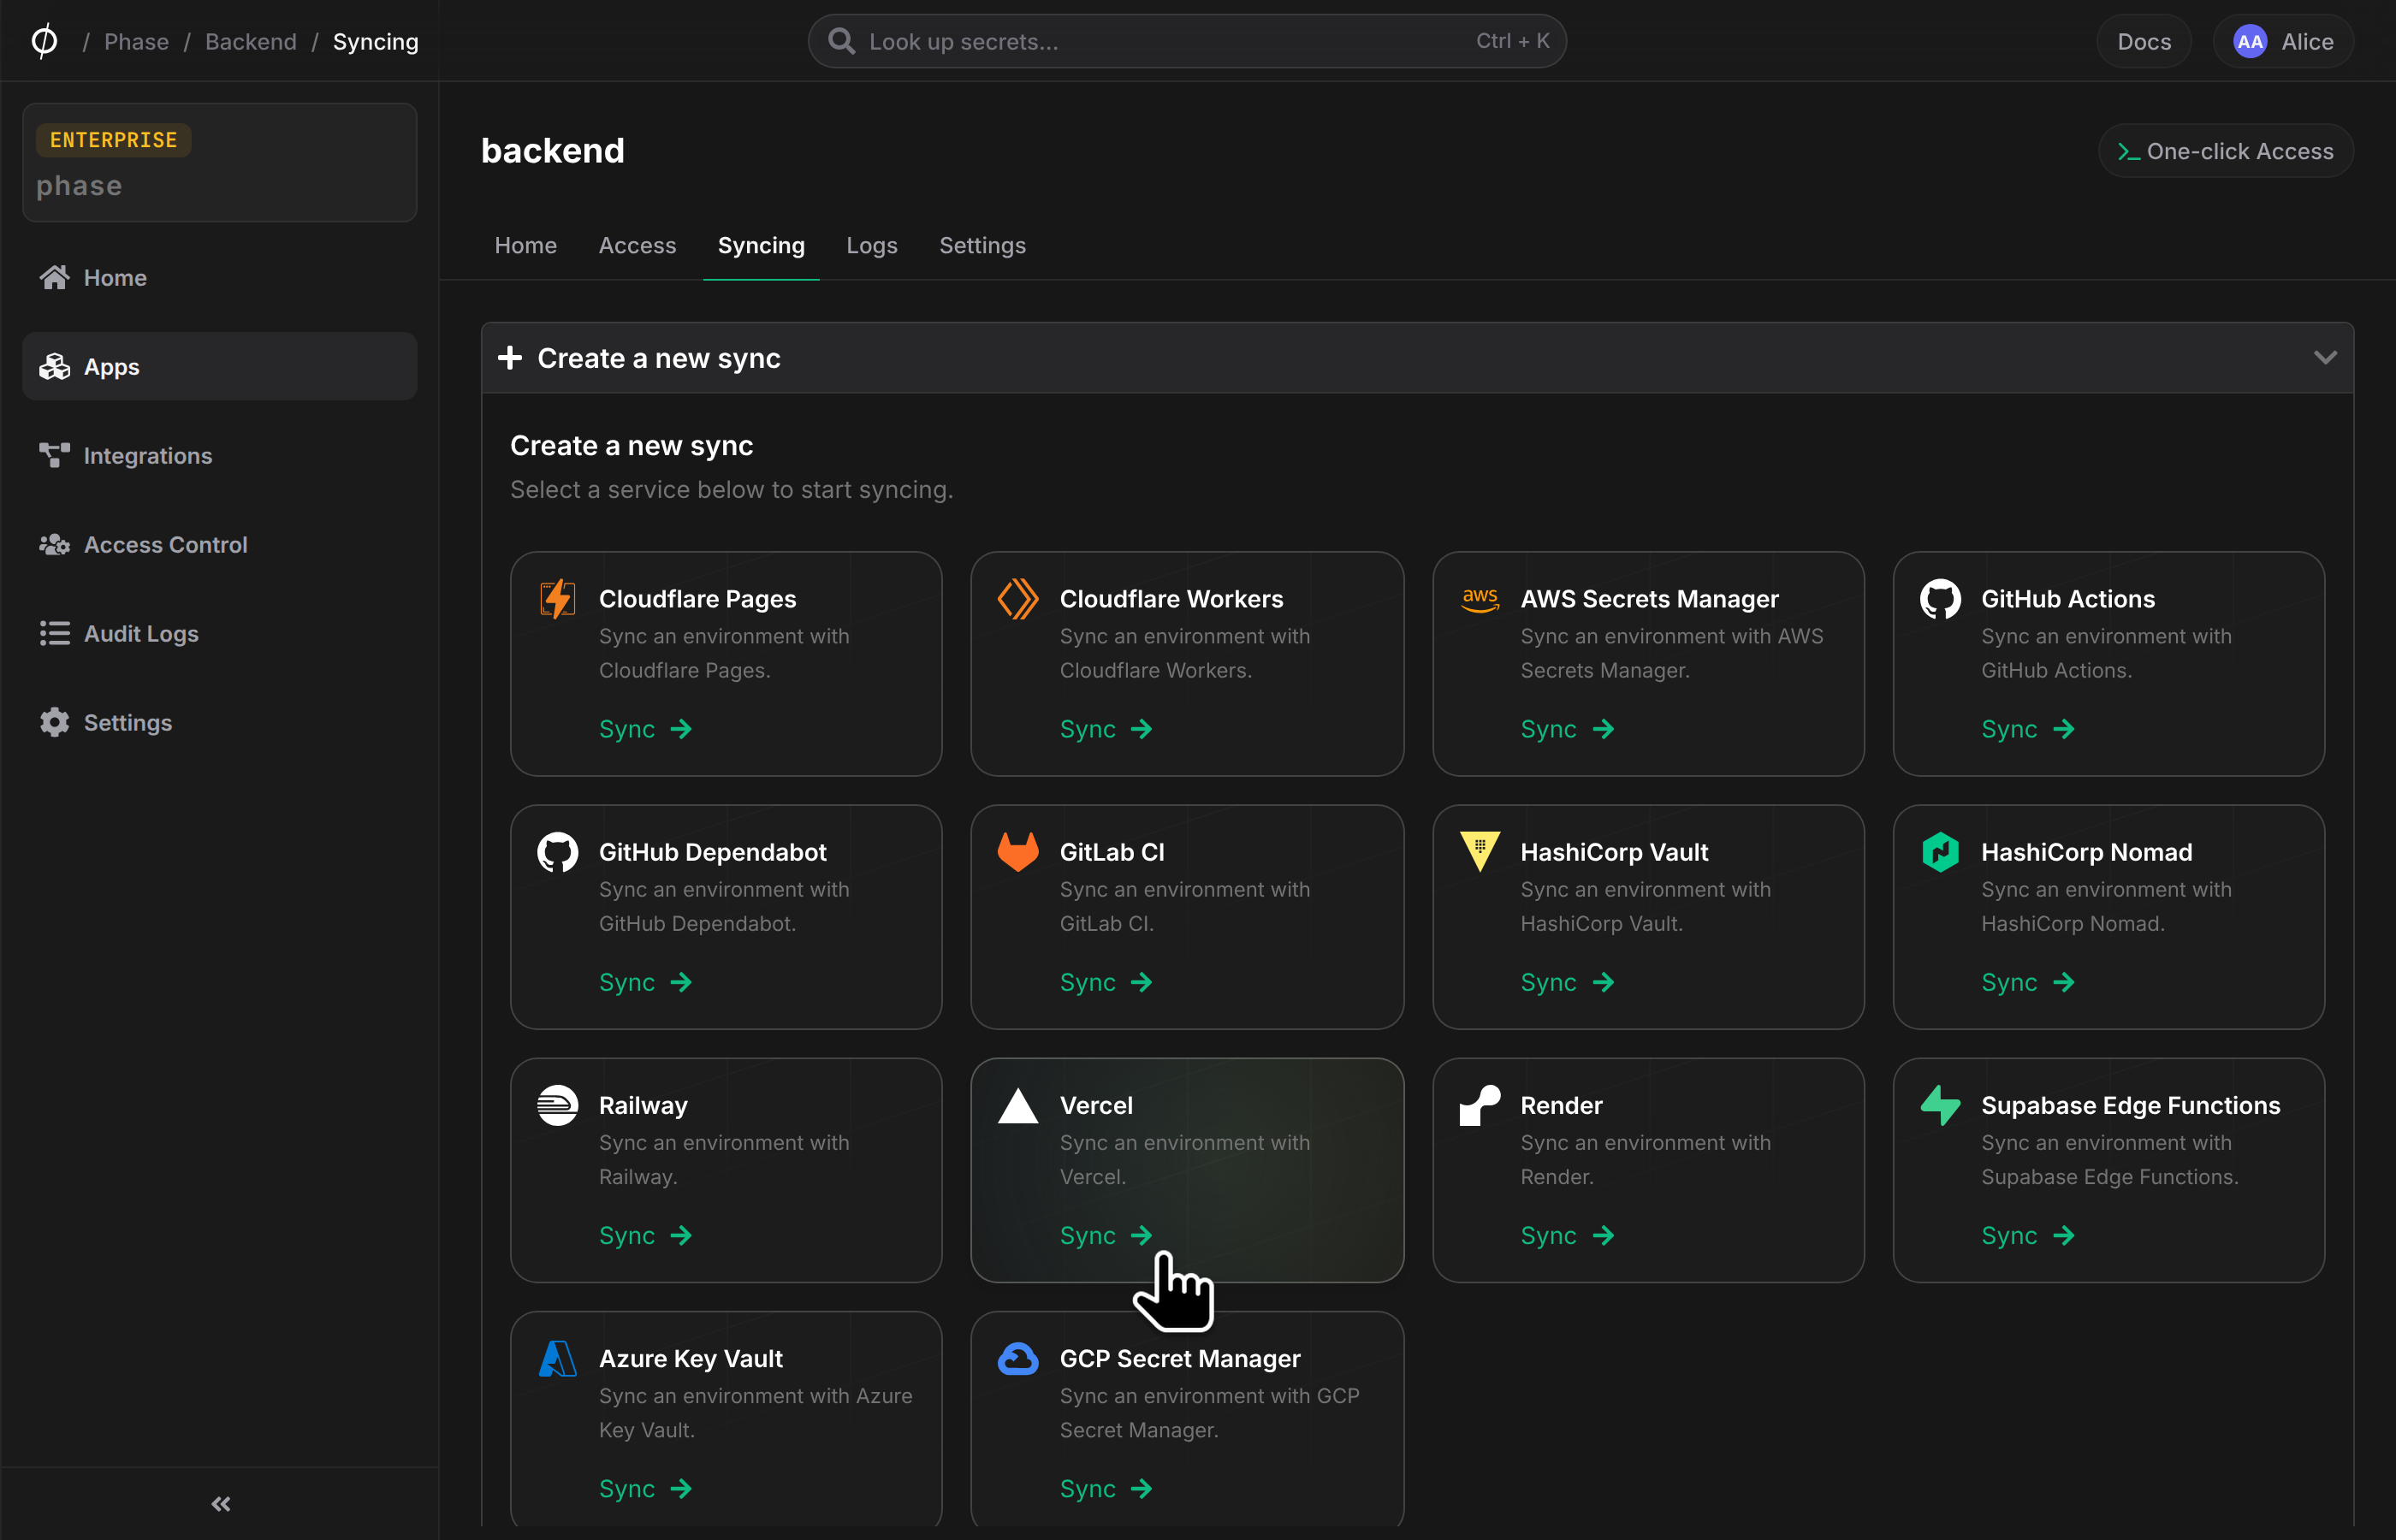Click the Cloudflare Workers orange bracket icon
The height and width of the screenshot is (1540, 2396).
coord(1018,599)
